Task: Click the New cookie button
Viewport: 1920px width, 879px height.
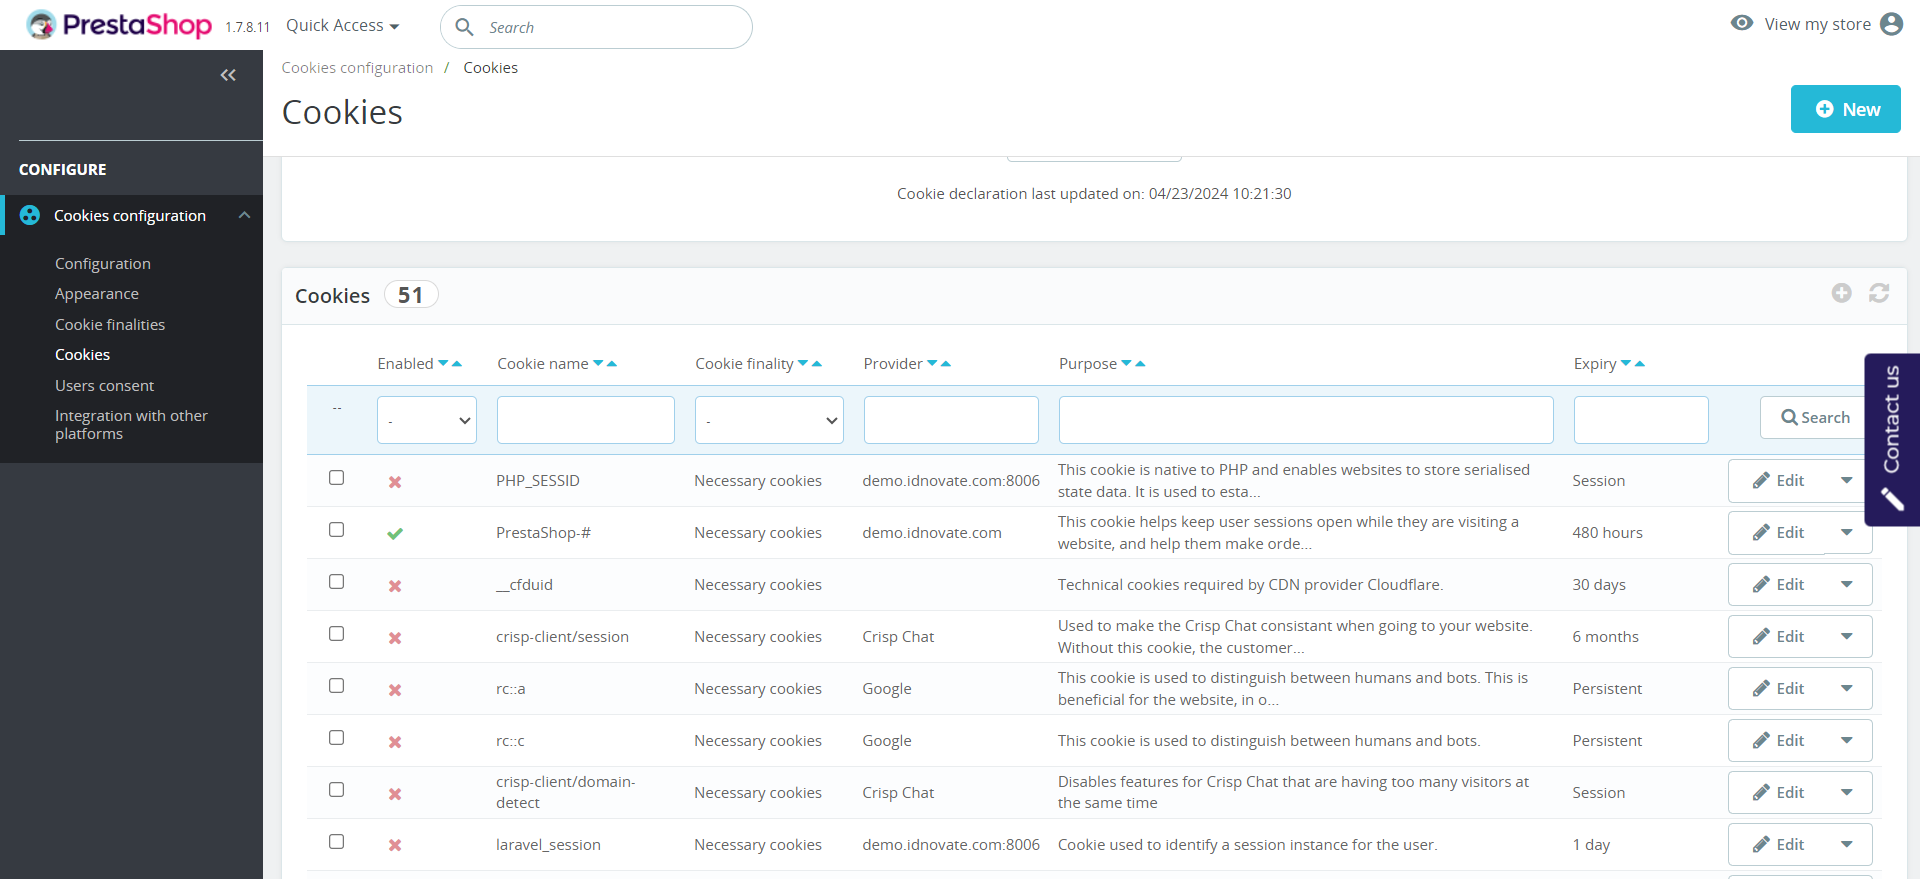Action: tap(1846, 109)
